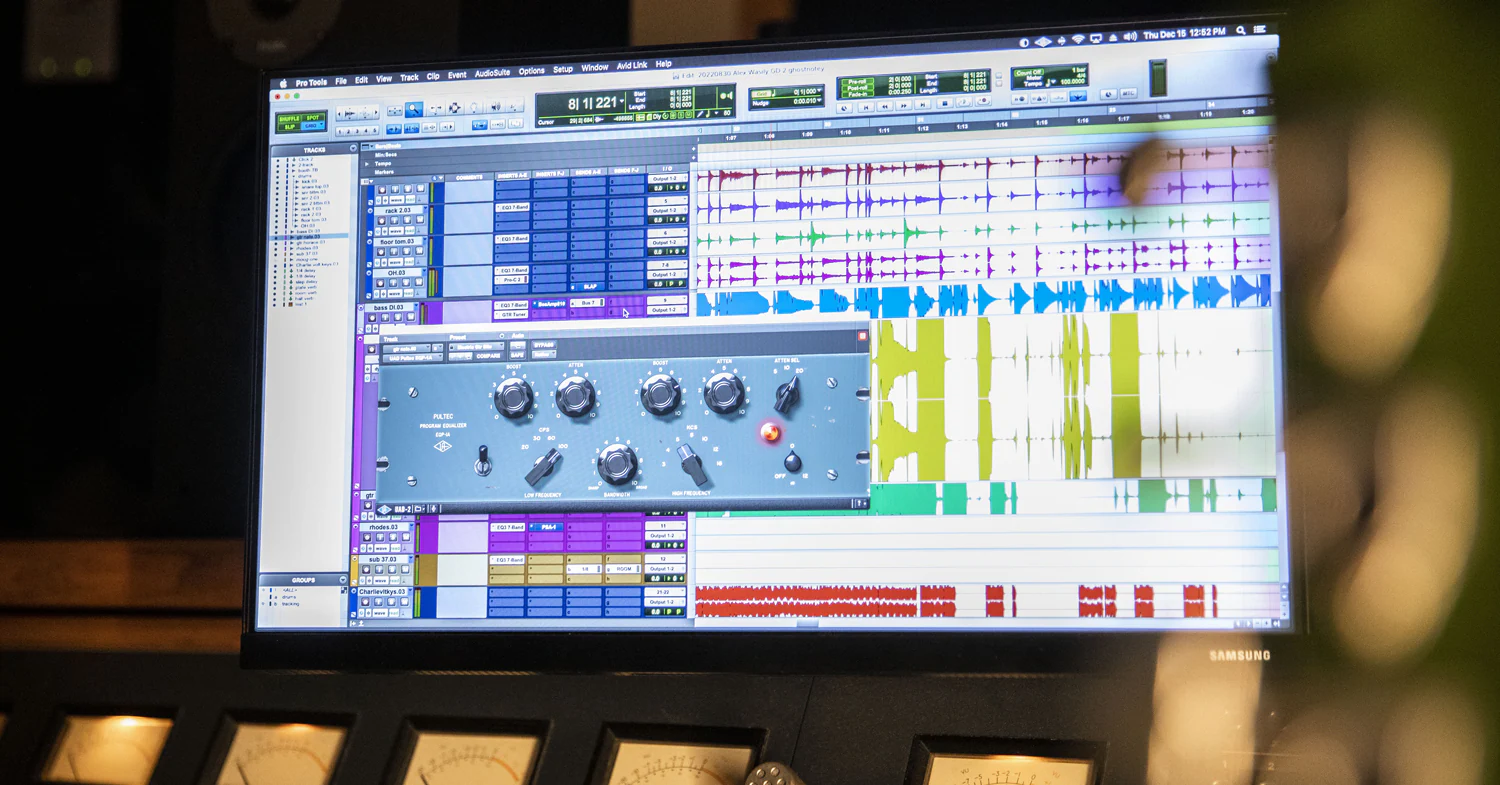Flip the Pultec power toggle switch
This screenshot has width=1500, height=785.
click(x=484, y=459)
